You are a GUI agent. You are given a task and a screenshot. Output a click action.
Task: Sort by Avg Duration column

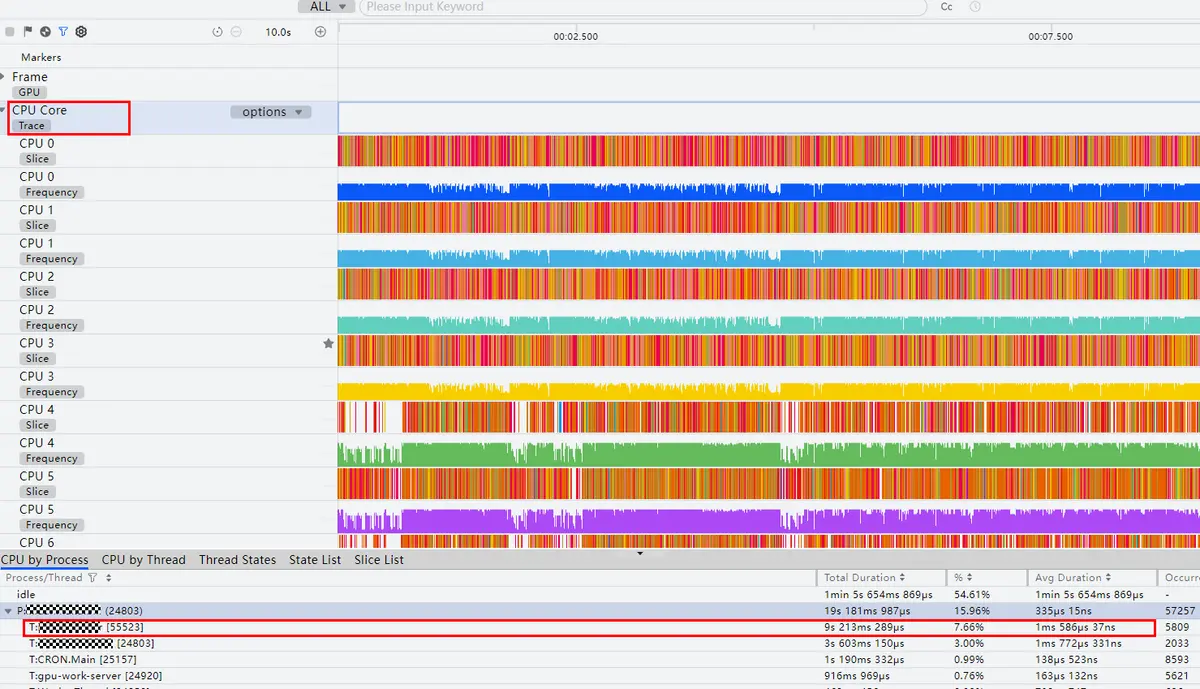pos(1108,578)
